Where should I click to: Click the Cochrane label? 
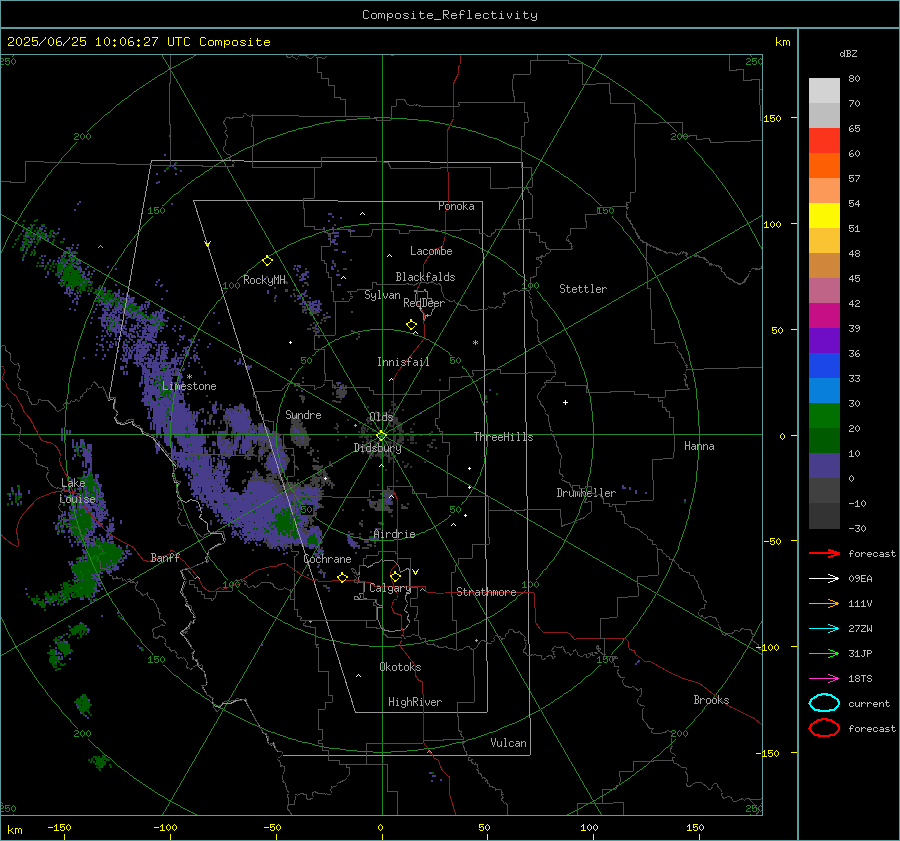click(x=327, y=559)
